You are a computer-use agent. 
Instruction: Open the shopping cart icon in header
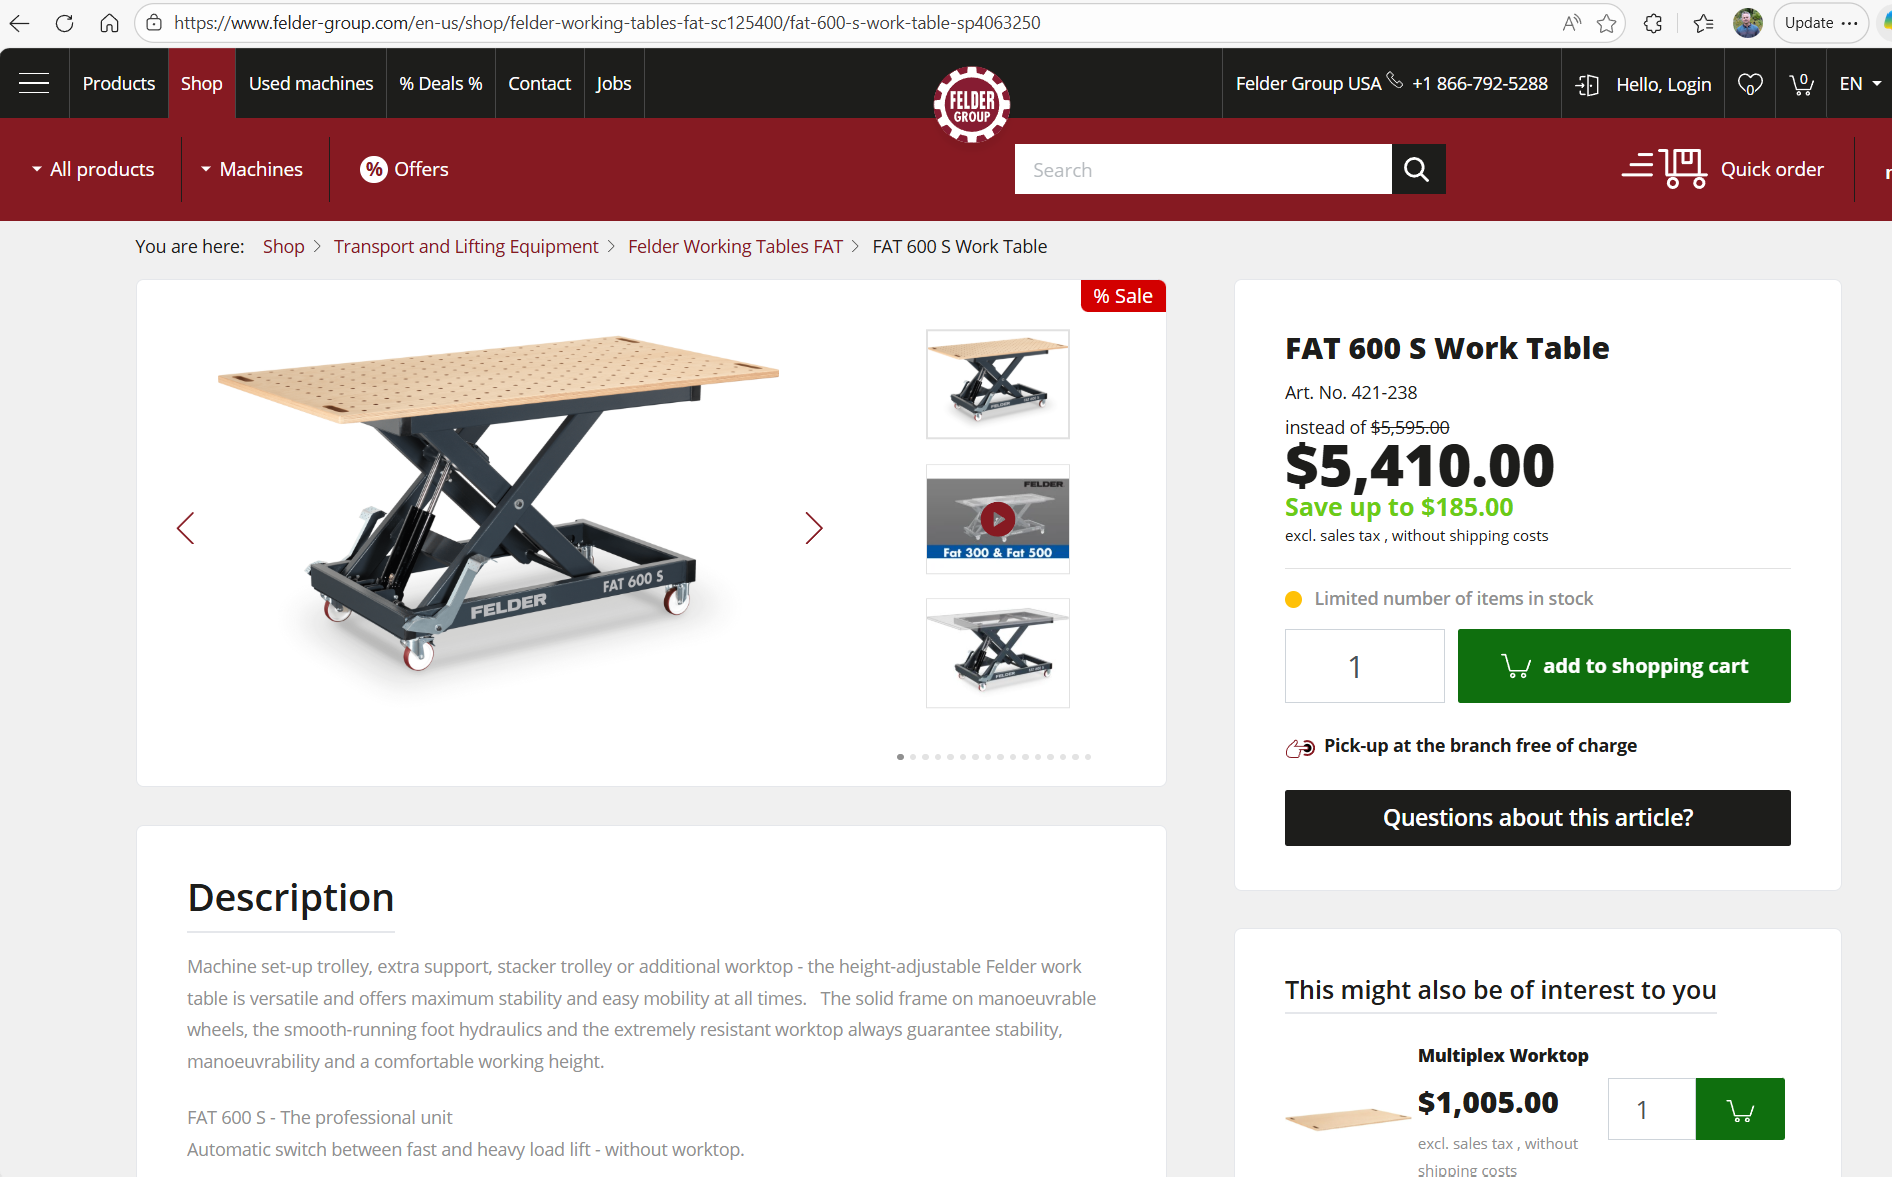click(x=1801, y=84)
